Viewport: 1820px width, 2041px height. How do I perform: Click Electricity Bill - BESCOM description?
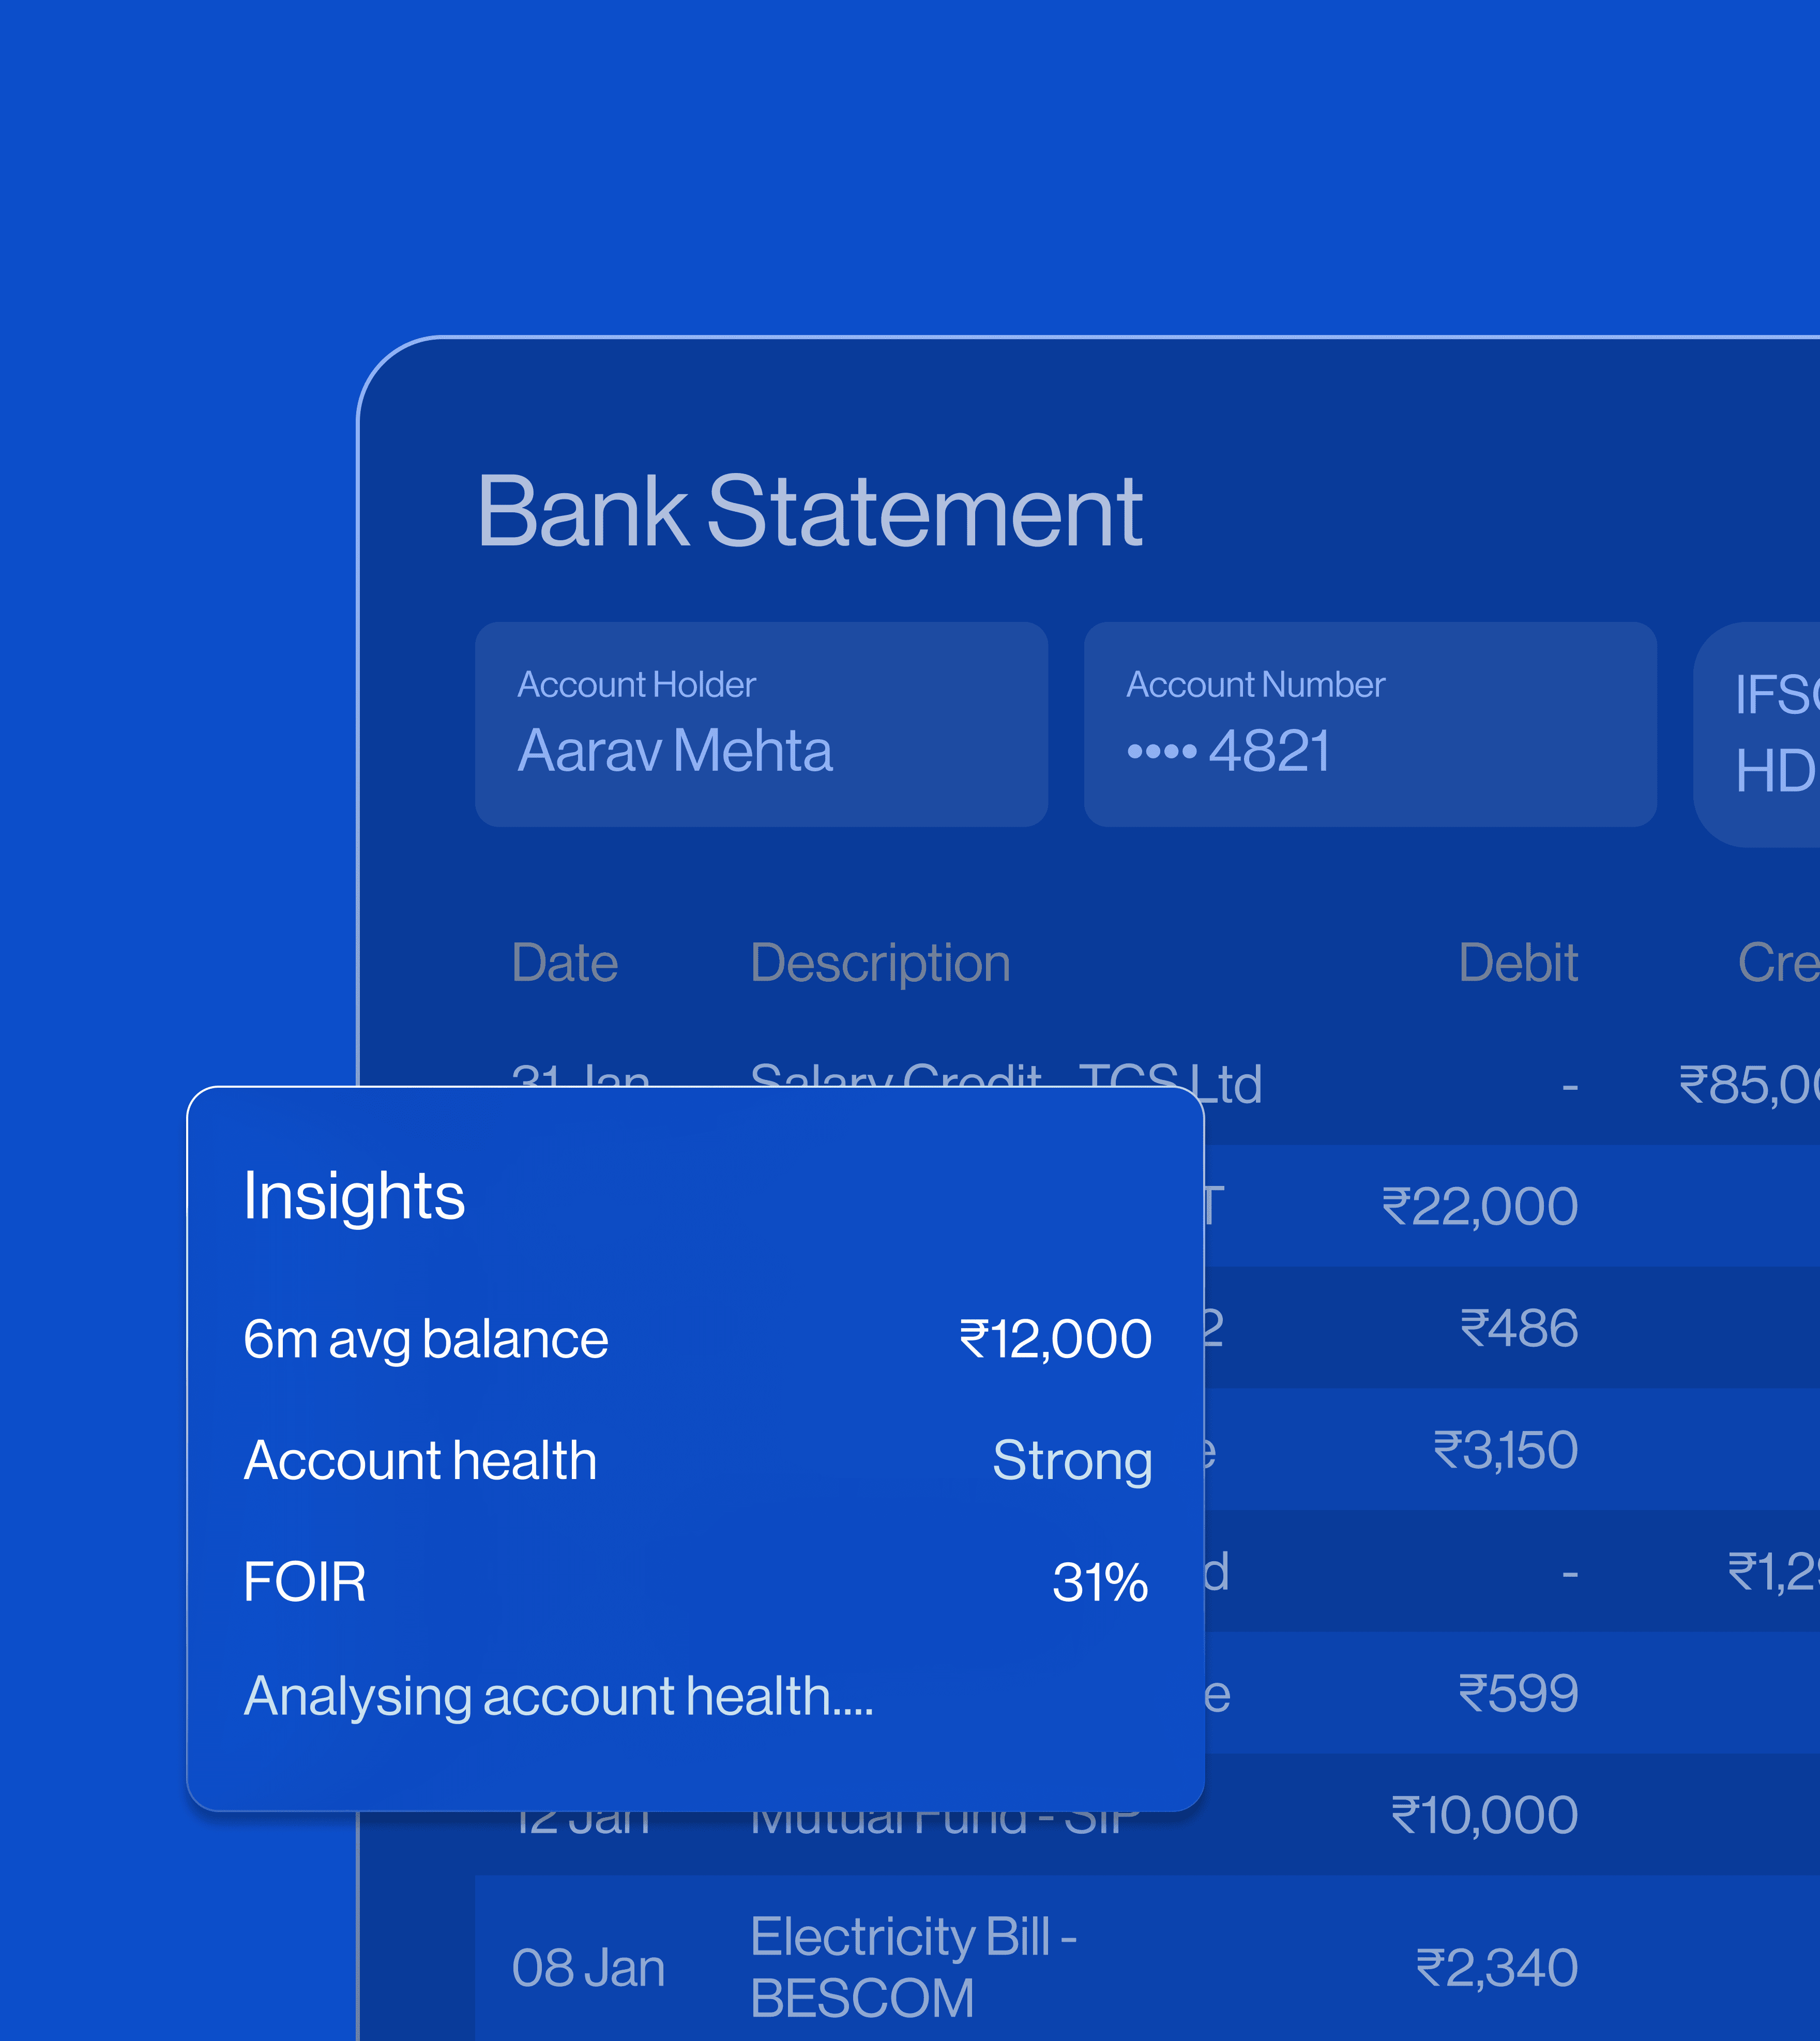point(913,1968)
